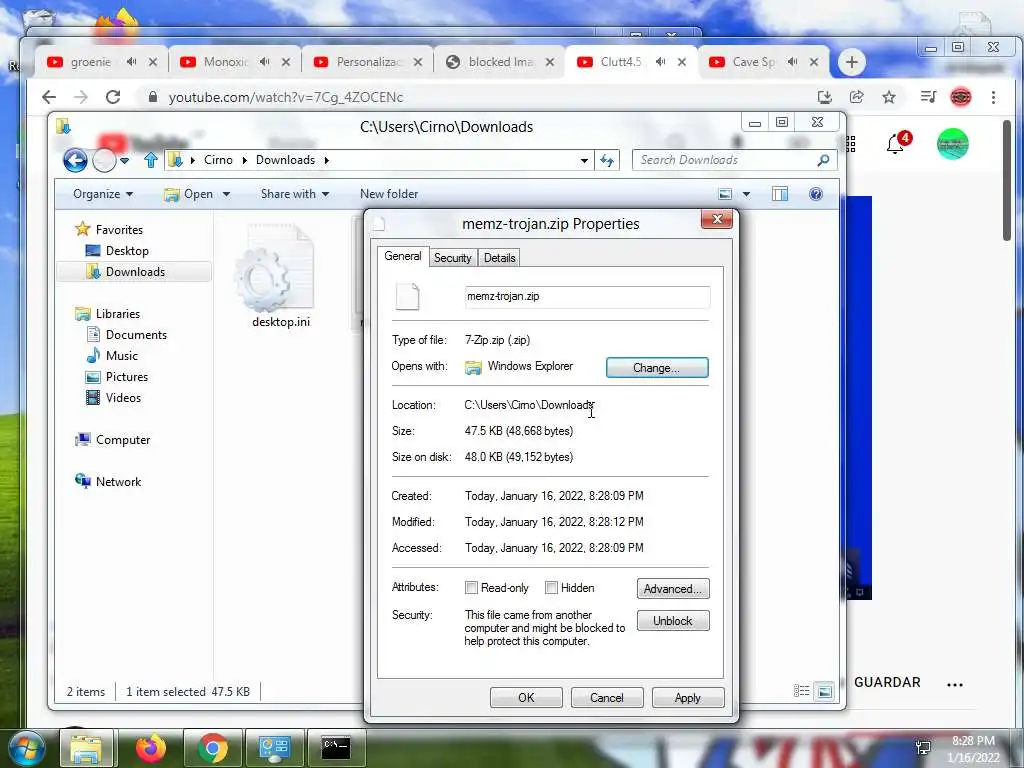Click the Explorer search magnifier icon
The width and height of the screenshot is (1024, 768).
point(823,160)
